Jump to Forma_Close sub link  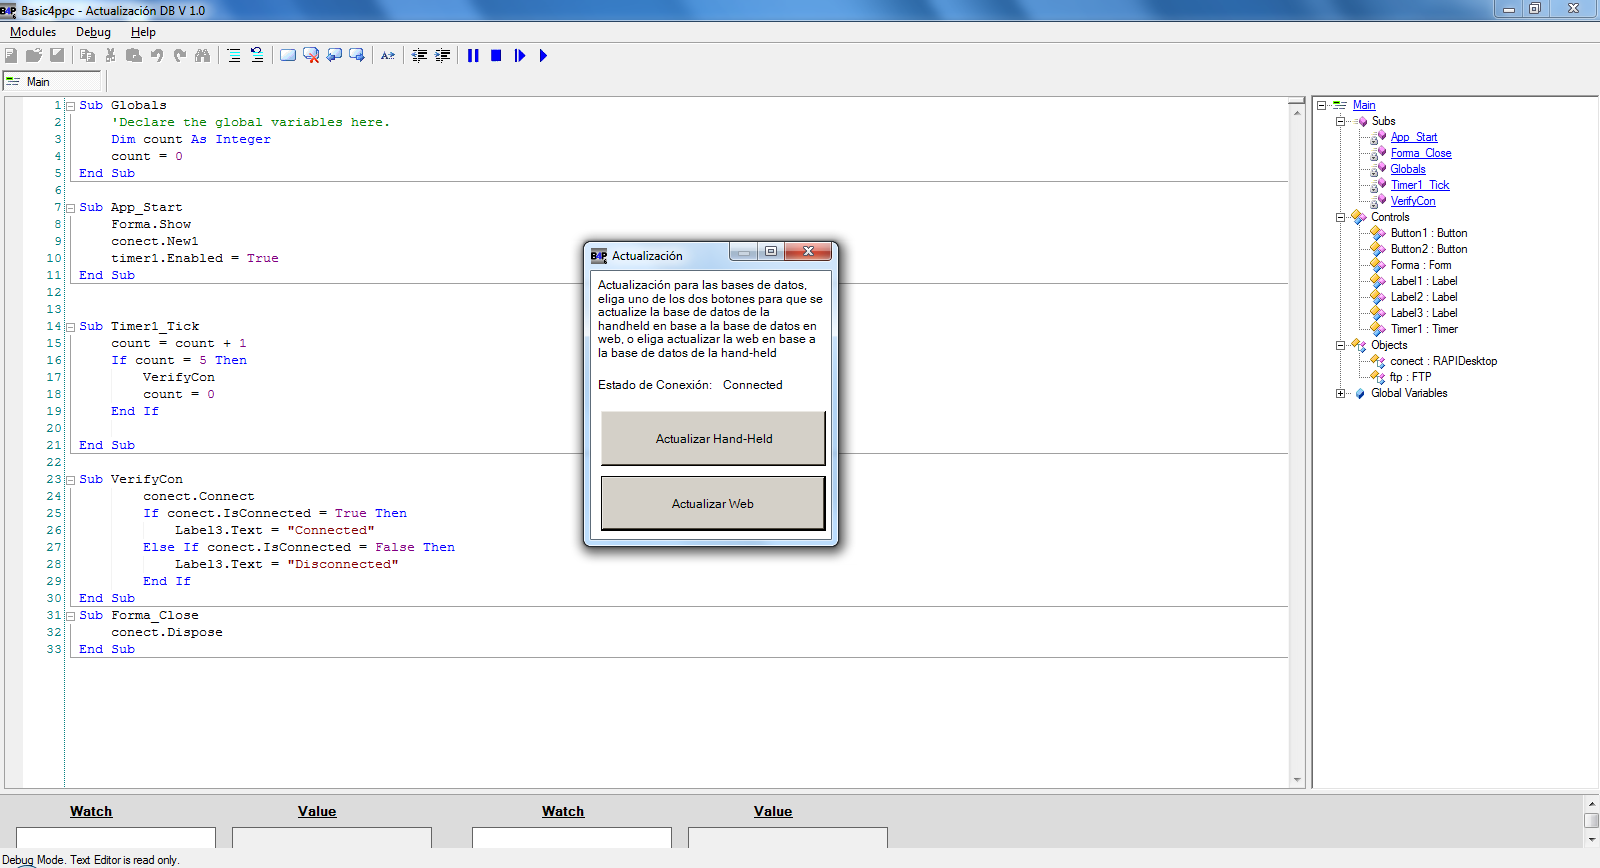[x=1421, y=153]
